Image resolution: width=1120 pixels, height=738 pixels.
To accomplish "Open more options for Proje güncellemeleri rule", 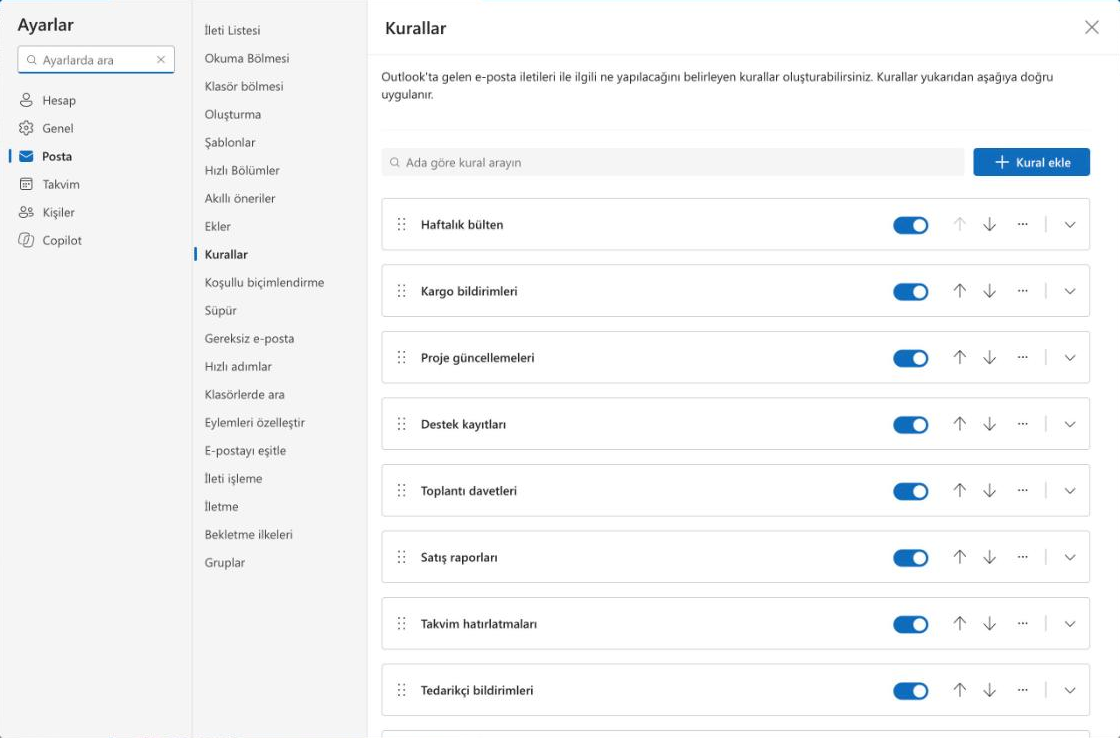I will pos(1022,357).
